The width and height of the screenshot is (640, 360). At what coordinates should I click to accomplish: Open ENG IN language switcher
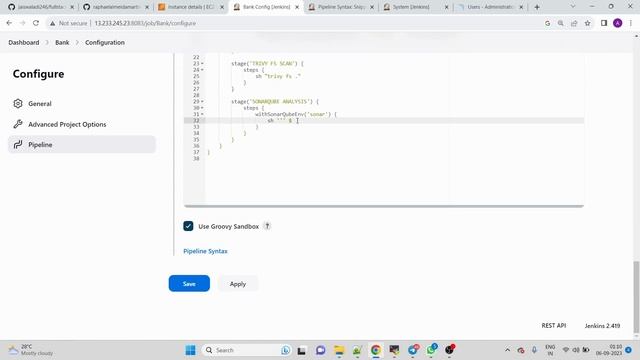[550, 350]
